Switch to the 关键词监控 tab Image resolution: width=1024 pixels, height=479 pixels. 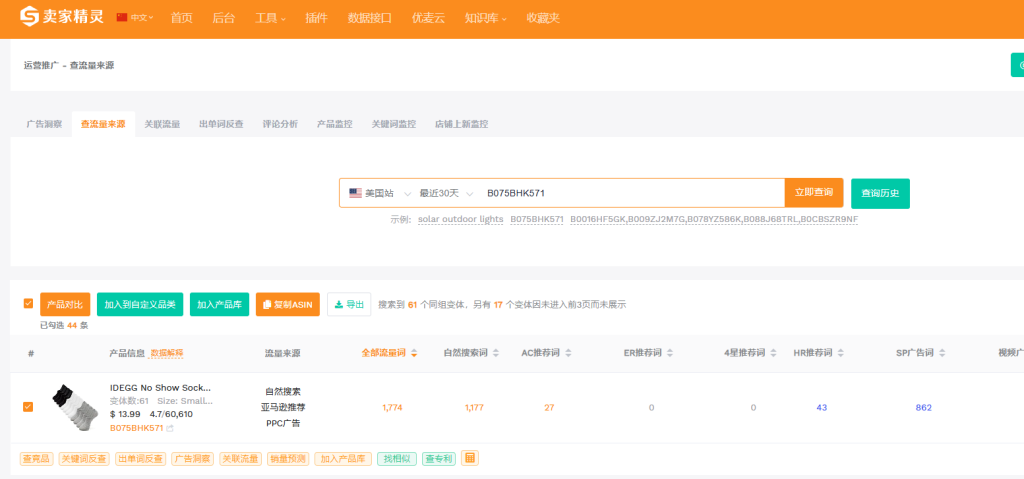point(393,124)
